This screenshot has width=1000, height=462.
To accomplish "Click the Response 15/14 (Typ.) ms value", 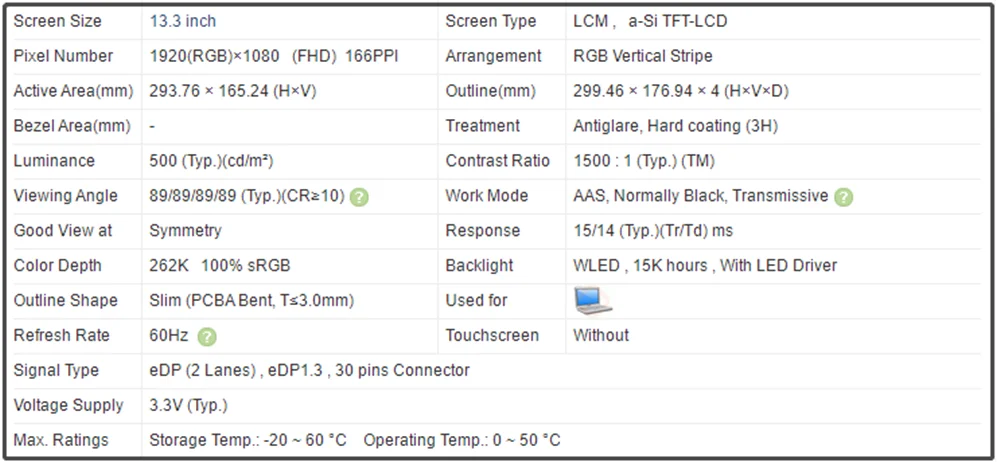I will (653, 230).
